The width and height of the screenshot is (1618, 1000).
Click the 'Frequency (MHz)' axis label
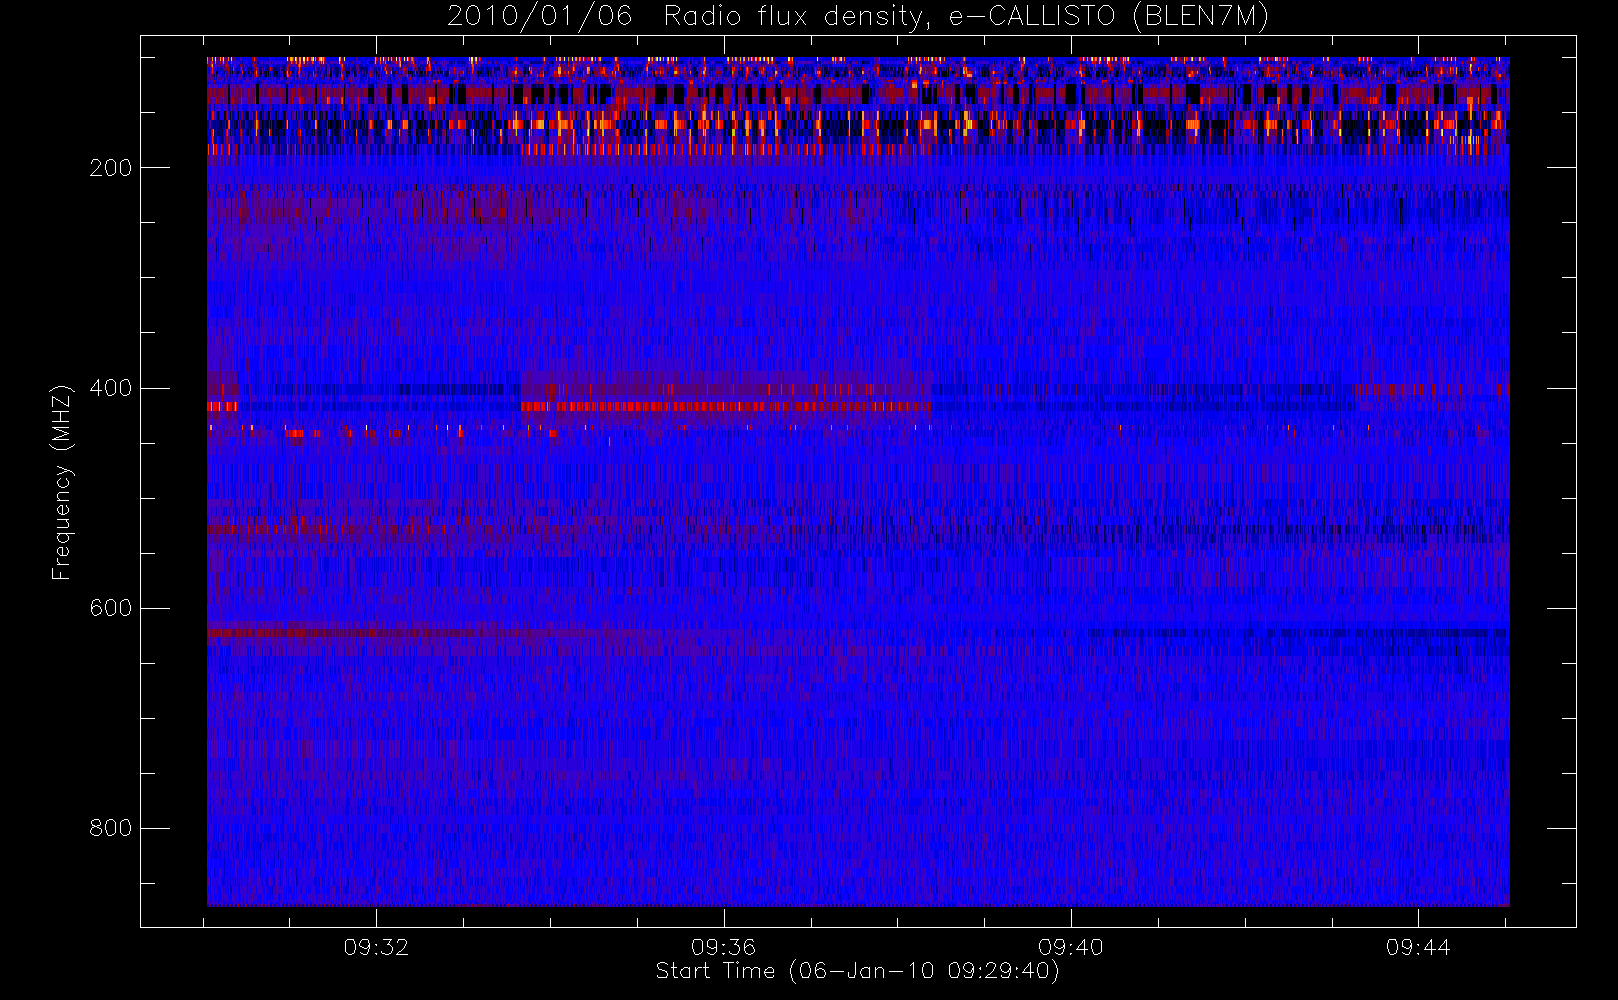62,482
